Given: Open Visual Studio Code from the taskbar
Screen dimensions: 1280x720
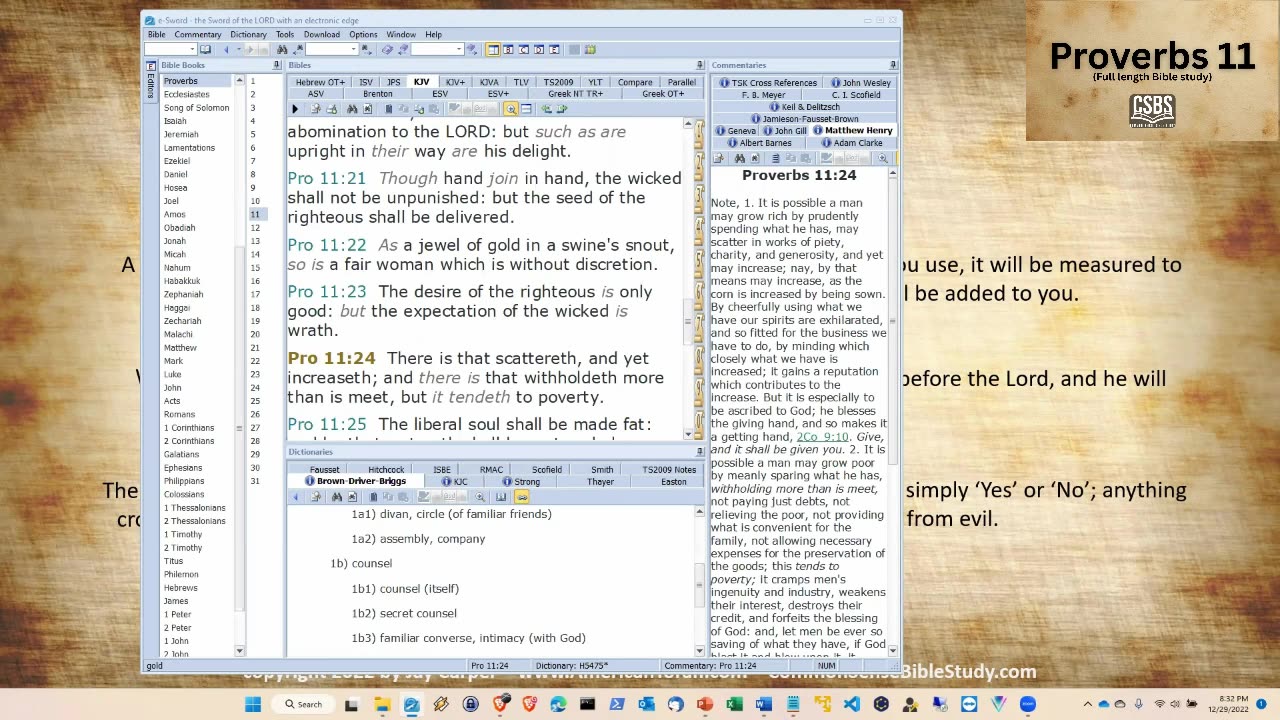Looking at the screenshot, I should 852,704.
